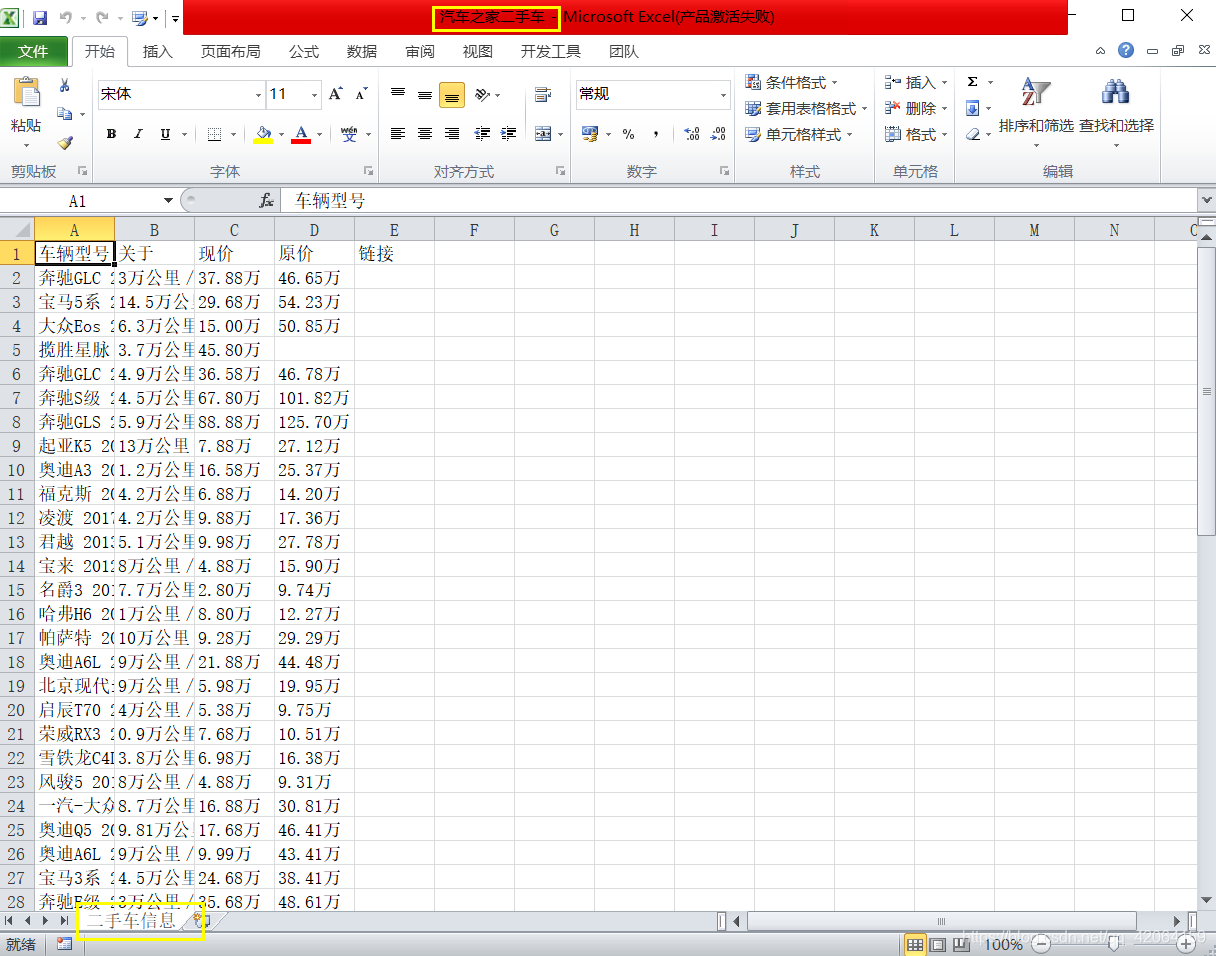Click Sort and Filter (排序和筛选) button
The height and width of the screenshot is (956, 1216).
[1036, 112]
